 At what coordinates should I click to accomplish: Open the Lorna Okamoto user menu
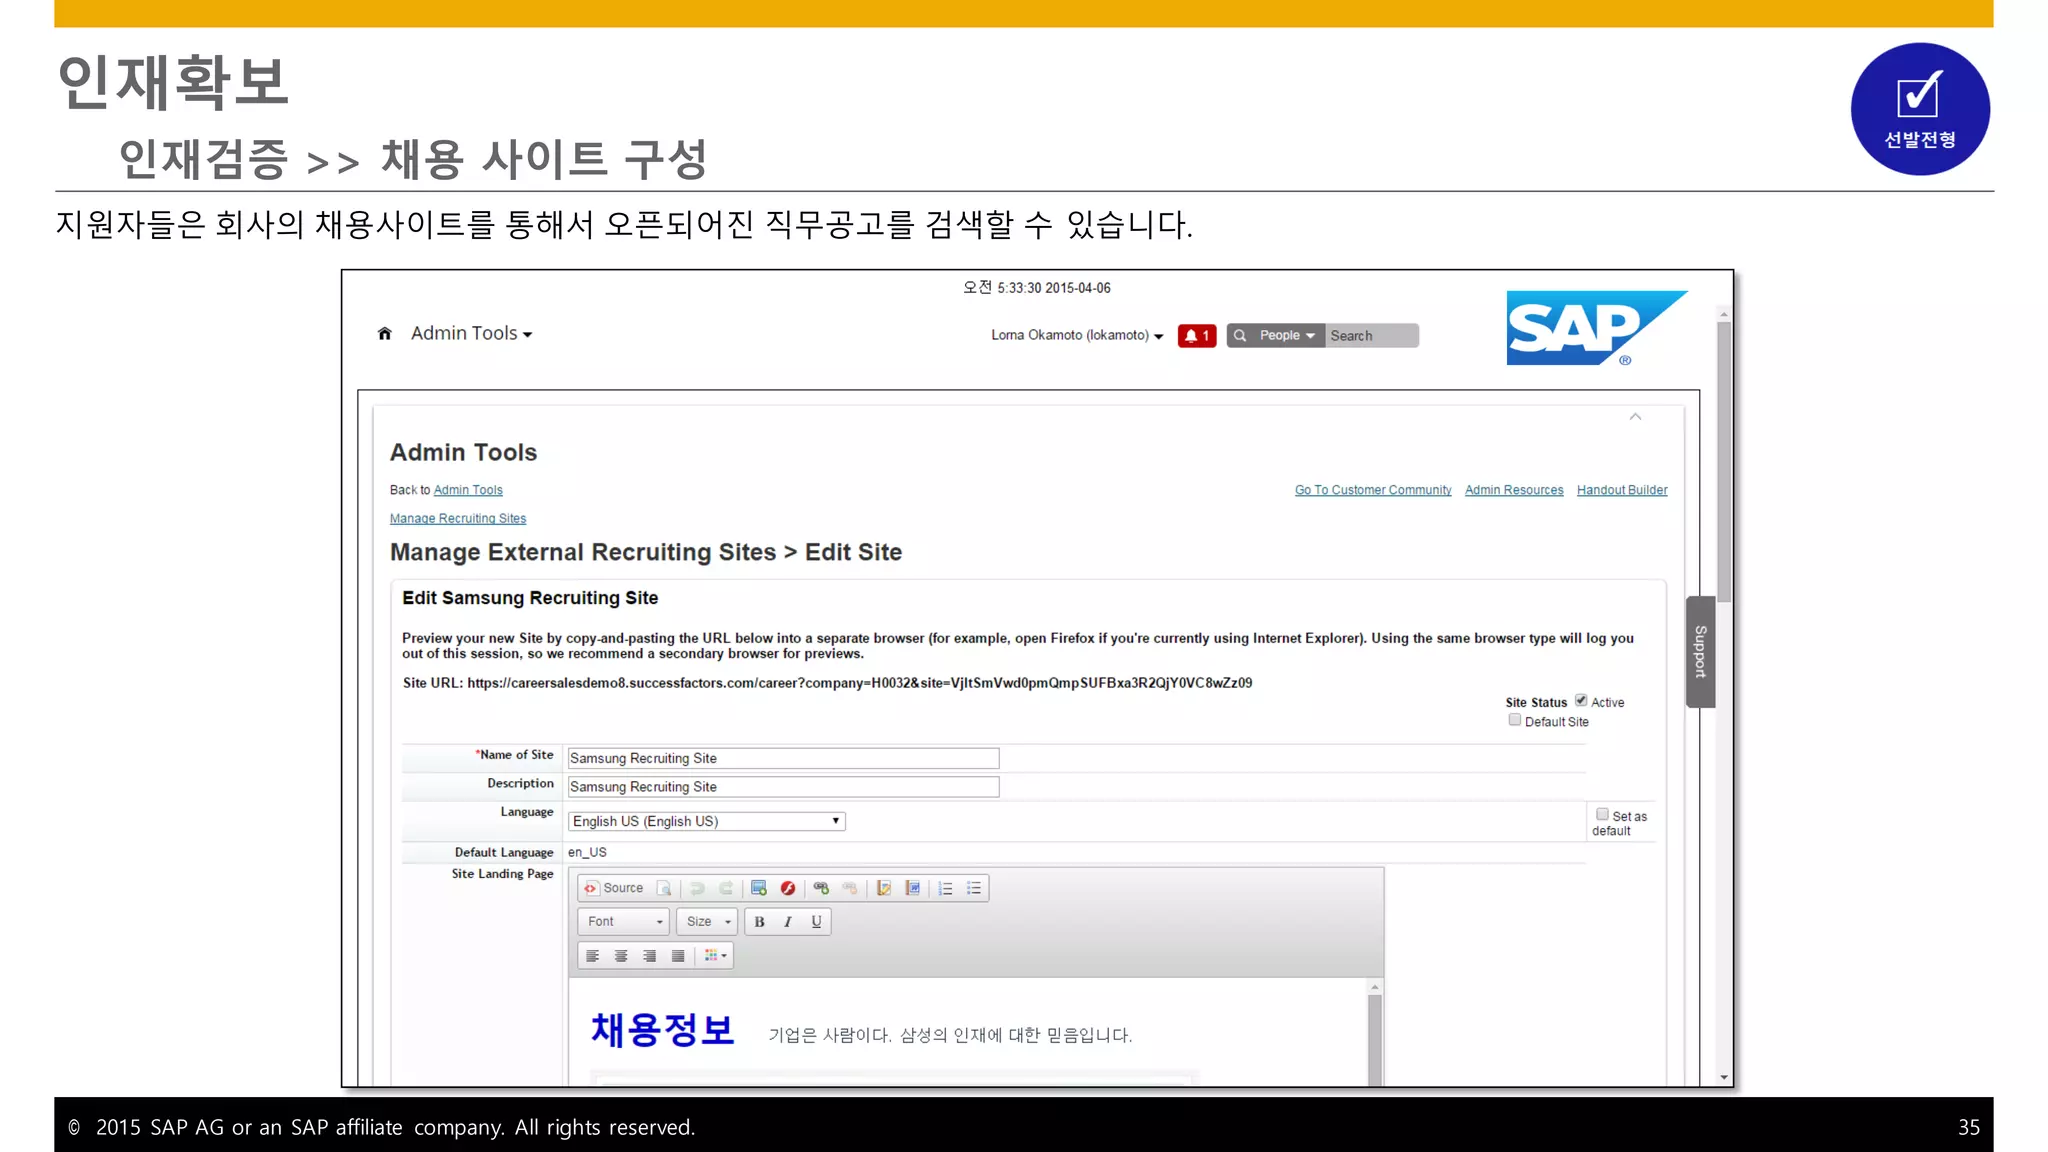tap(1077, 336)
